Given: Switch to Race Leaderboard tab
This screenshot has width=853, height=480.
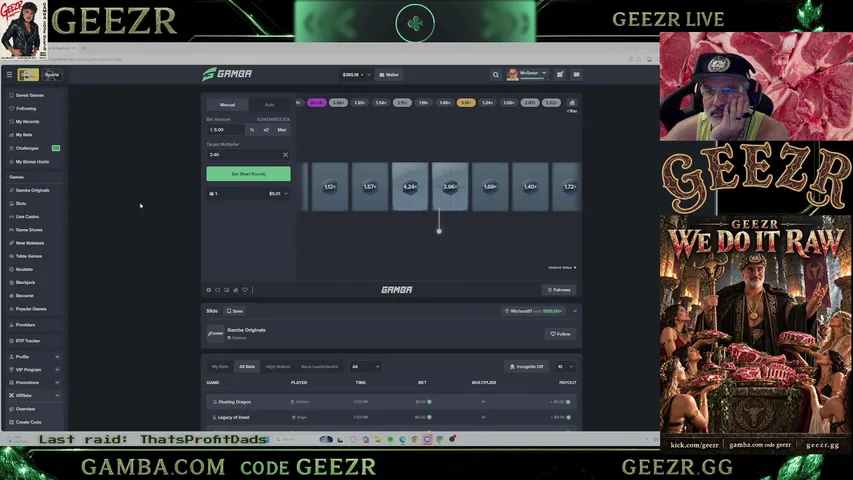Looking at the screenshot, I should point(319,367).
